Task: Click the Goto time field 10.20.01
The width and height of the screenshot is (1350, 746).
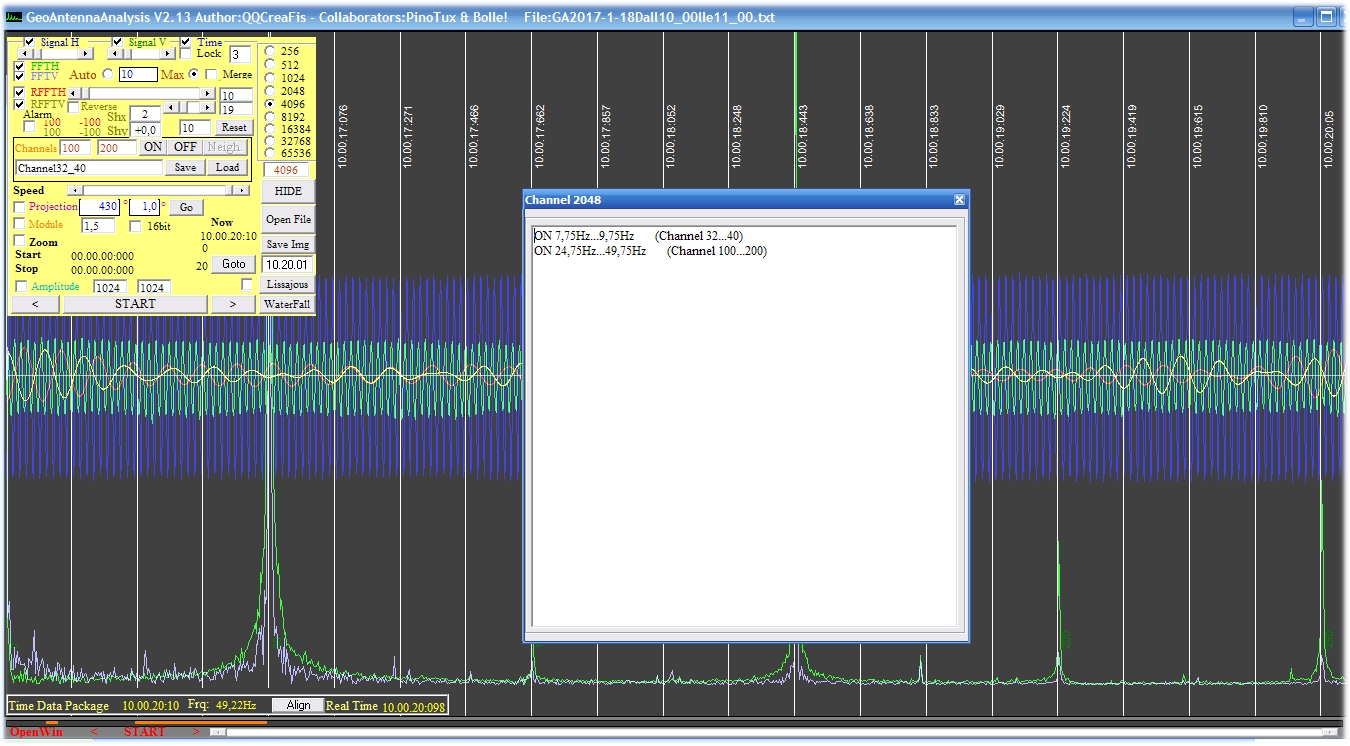Action: (287, 264)
